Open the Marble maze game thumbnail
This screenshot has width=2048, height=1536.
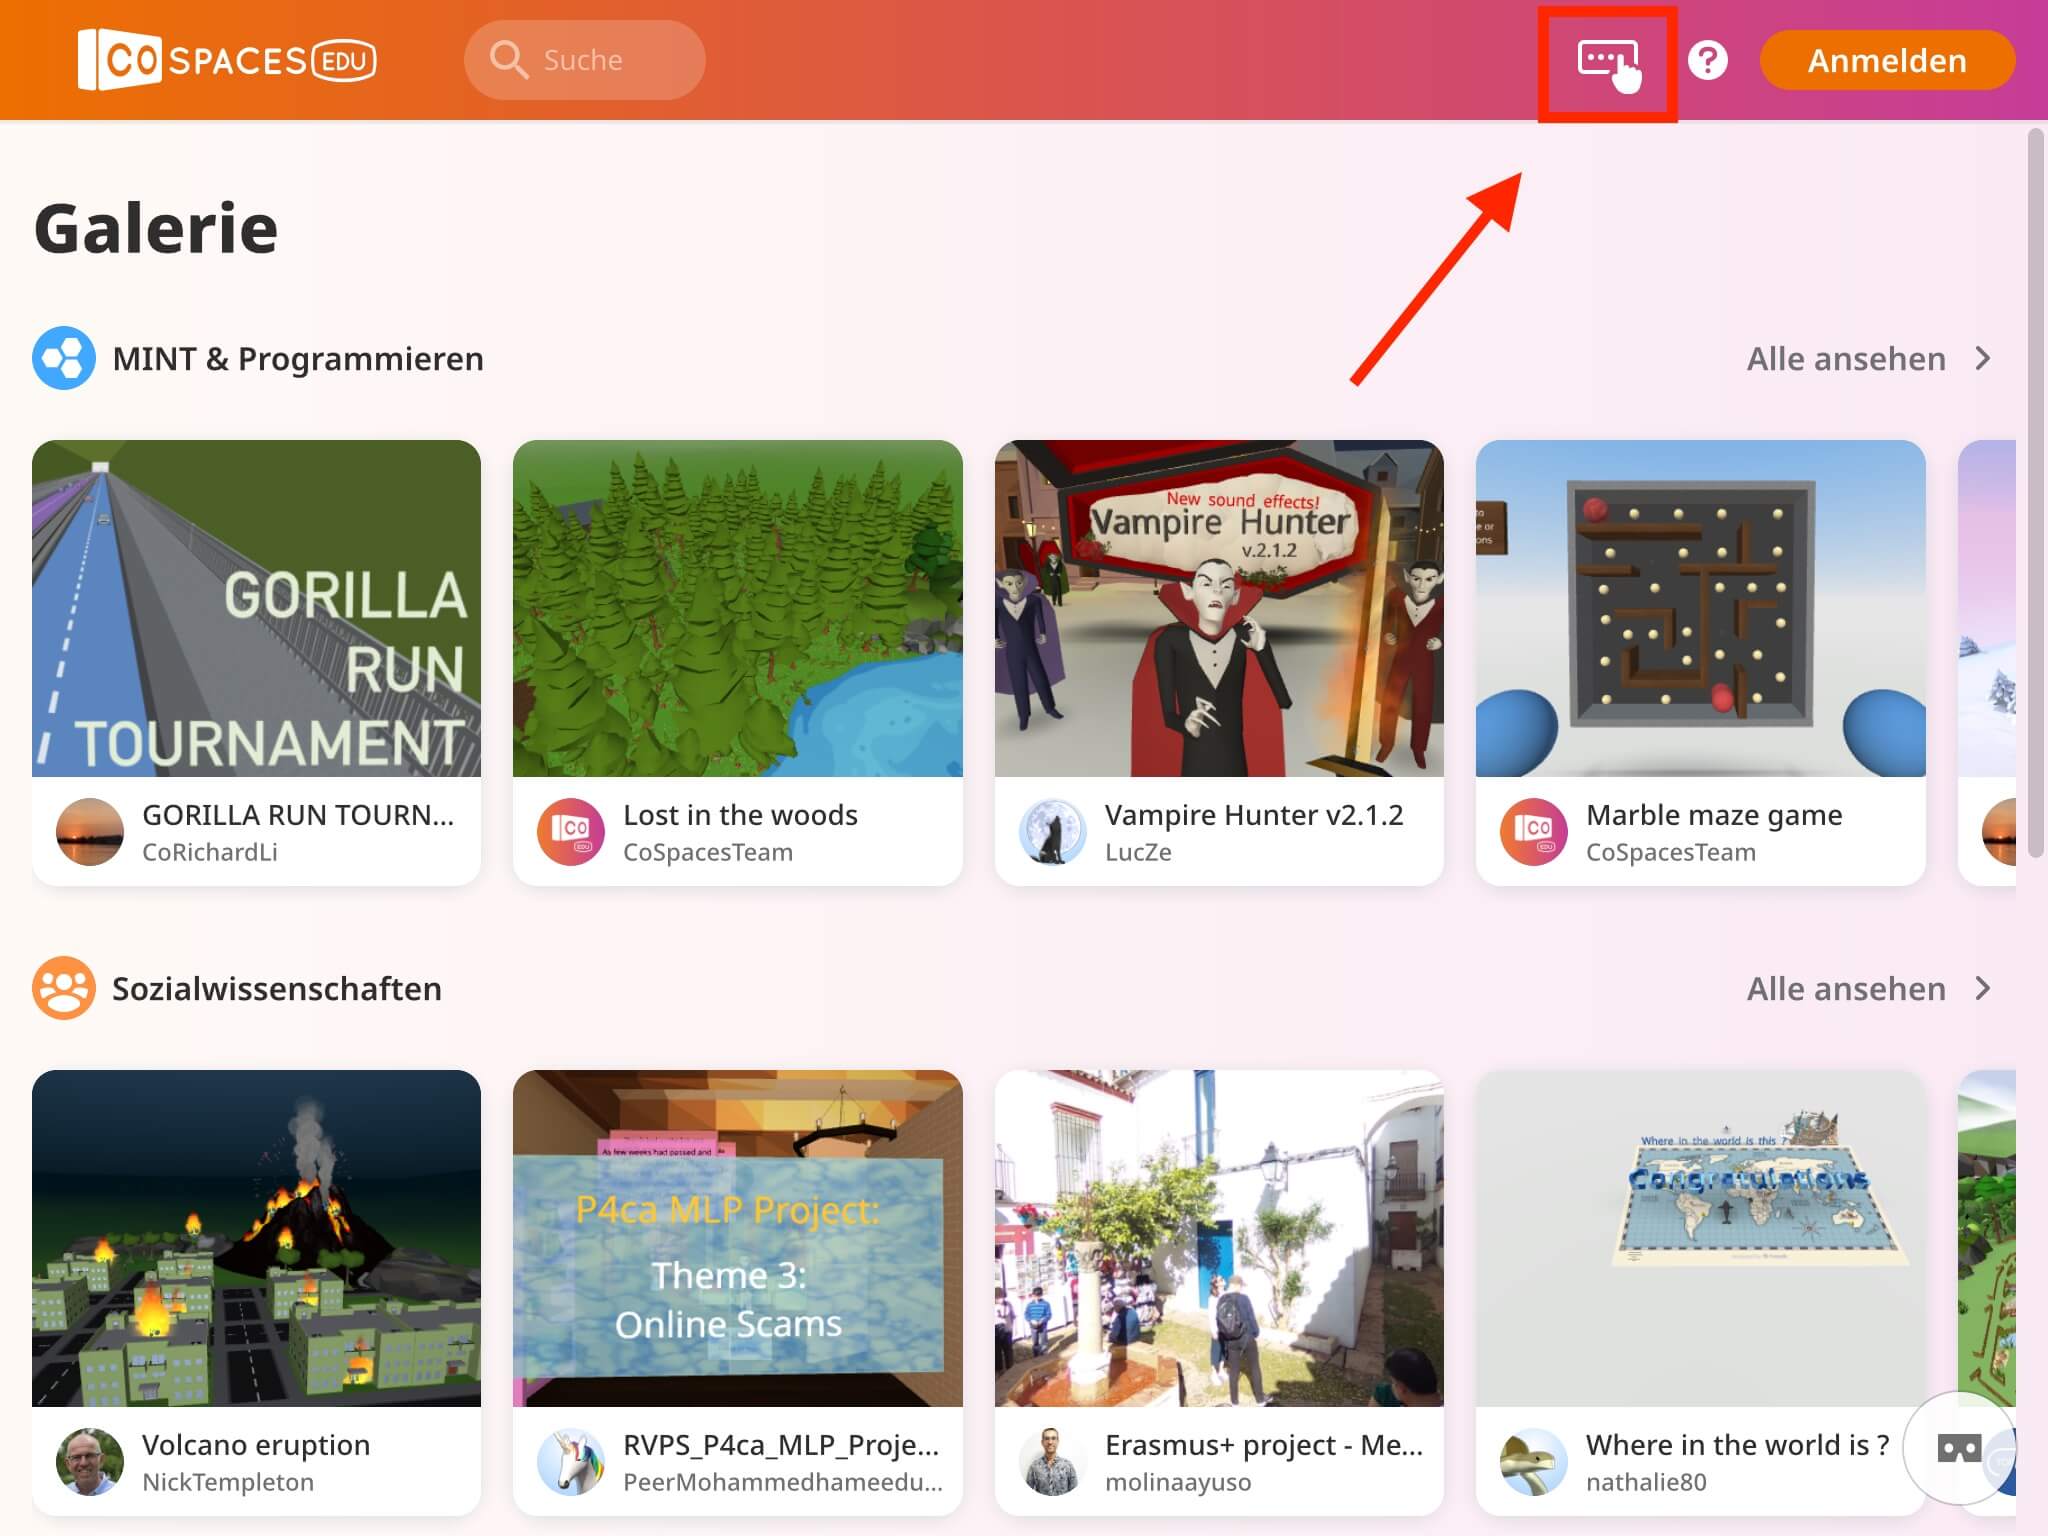coord(1701,608)
